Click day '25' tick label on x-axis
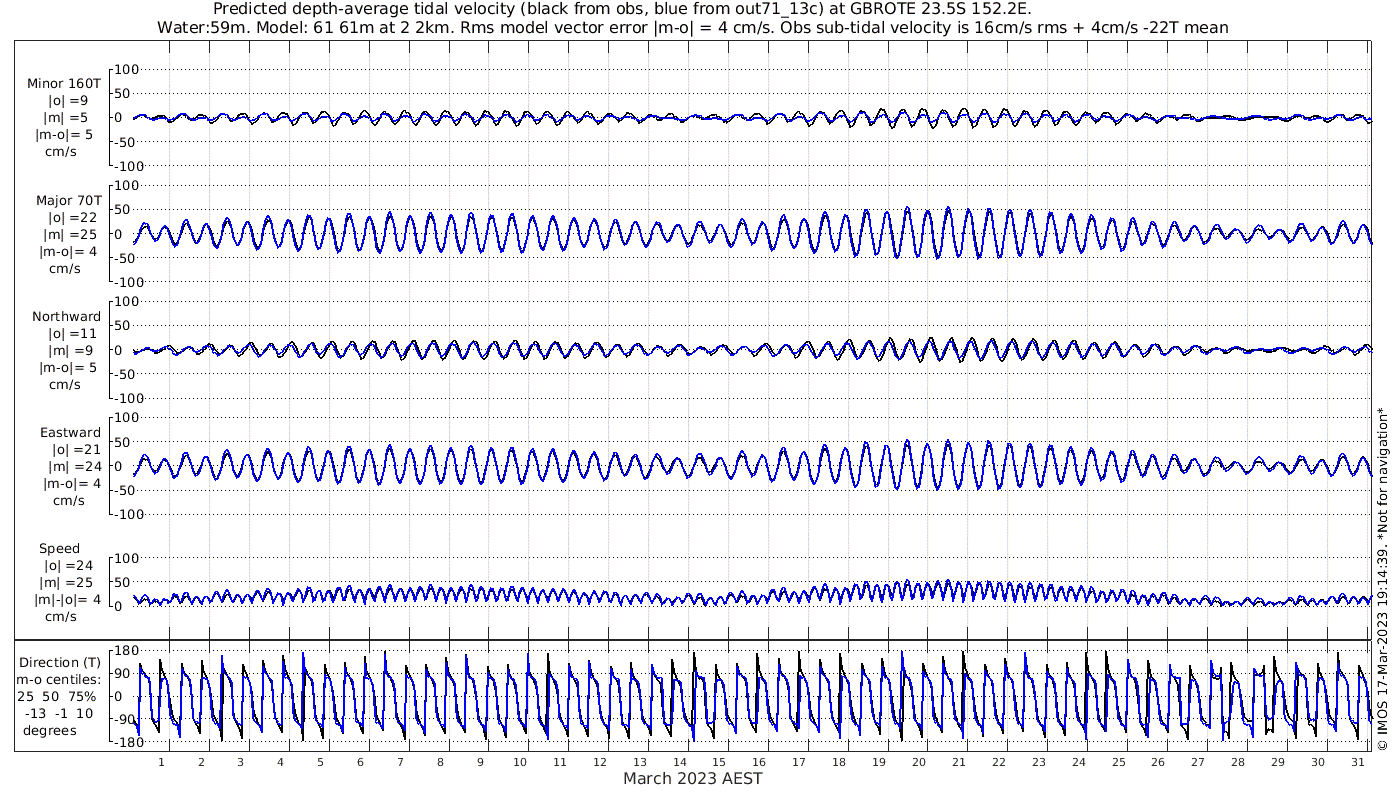Image resolution: width=1400 pixels, height=800 pixels. click(1118, 762)
